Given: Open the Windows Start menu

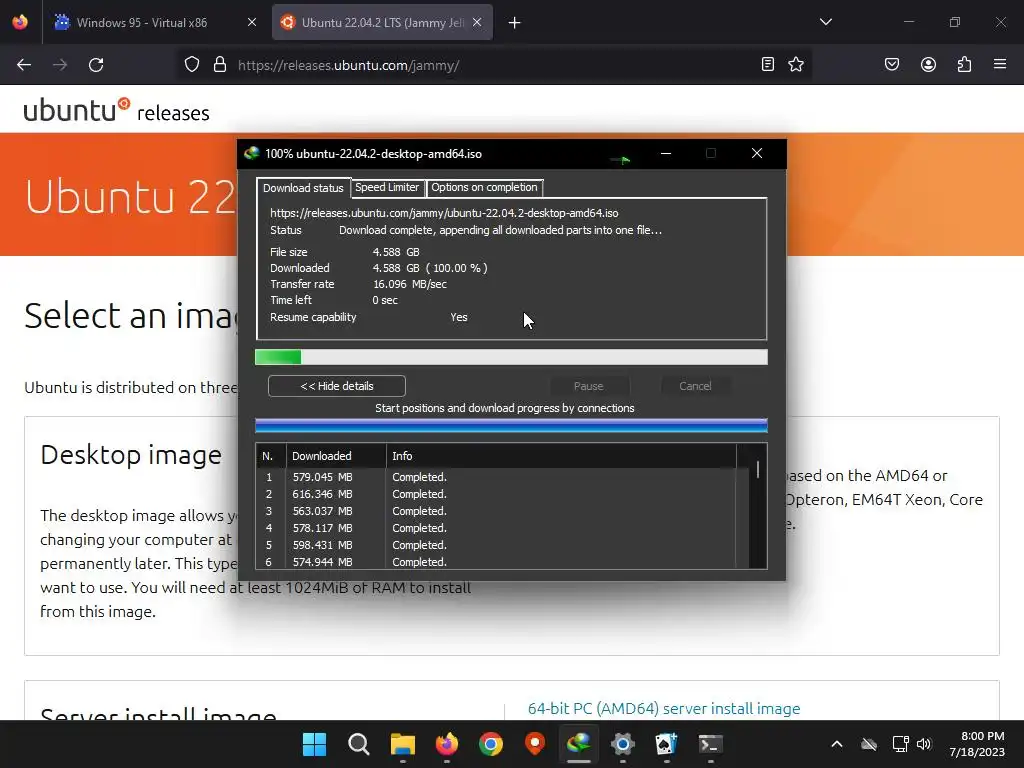Looking at the screenshot, I should click(314, 744).
